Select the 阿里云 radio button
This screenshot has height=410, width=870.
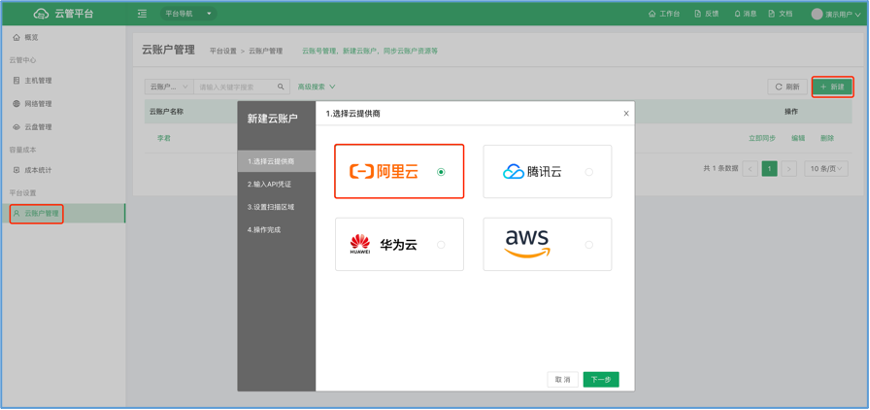click(441, 172)
